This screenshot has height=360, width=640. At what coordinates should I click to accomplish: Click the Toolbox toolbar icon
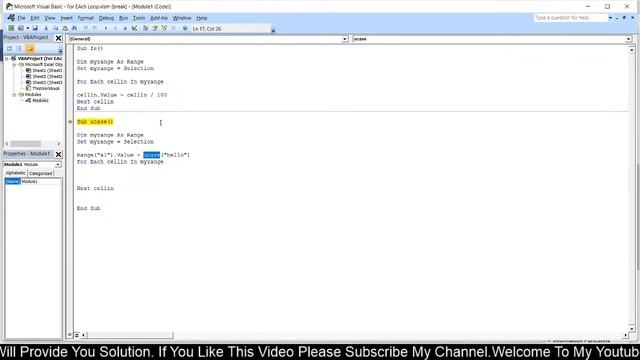pos(174,28)
